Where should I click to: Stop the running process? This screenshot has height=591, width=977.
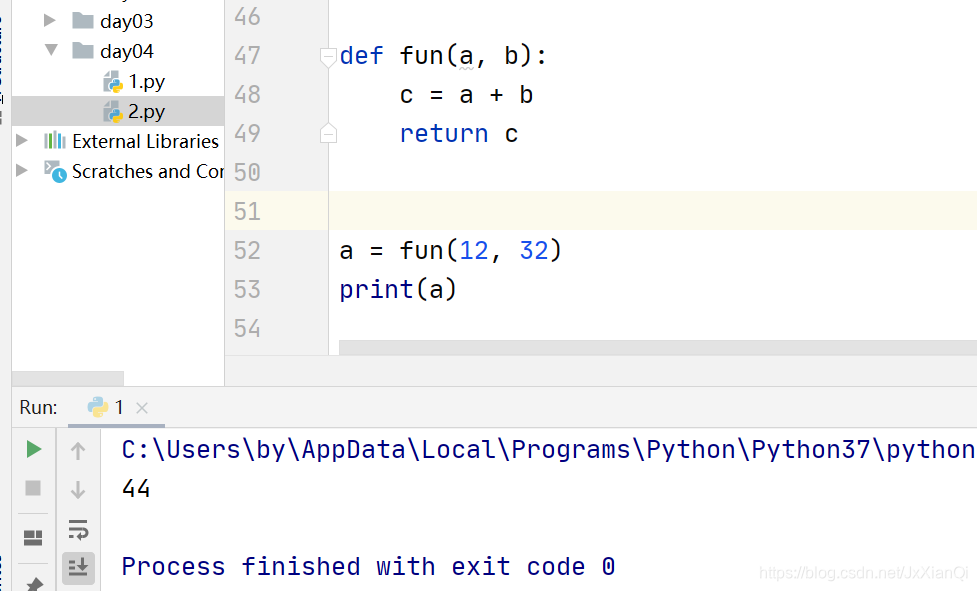(x=33, y=488)
